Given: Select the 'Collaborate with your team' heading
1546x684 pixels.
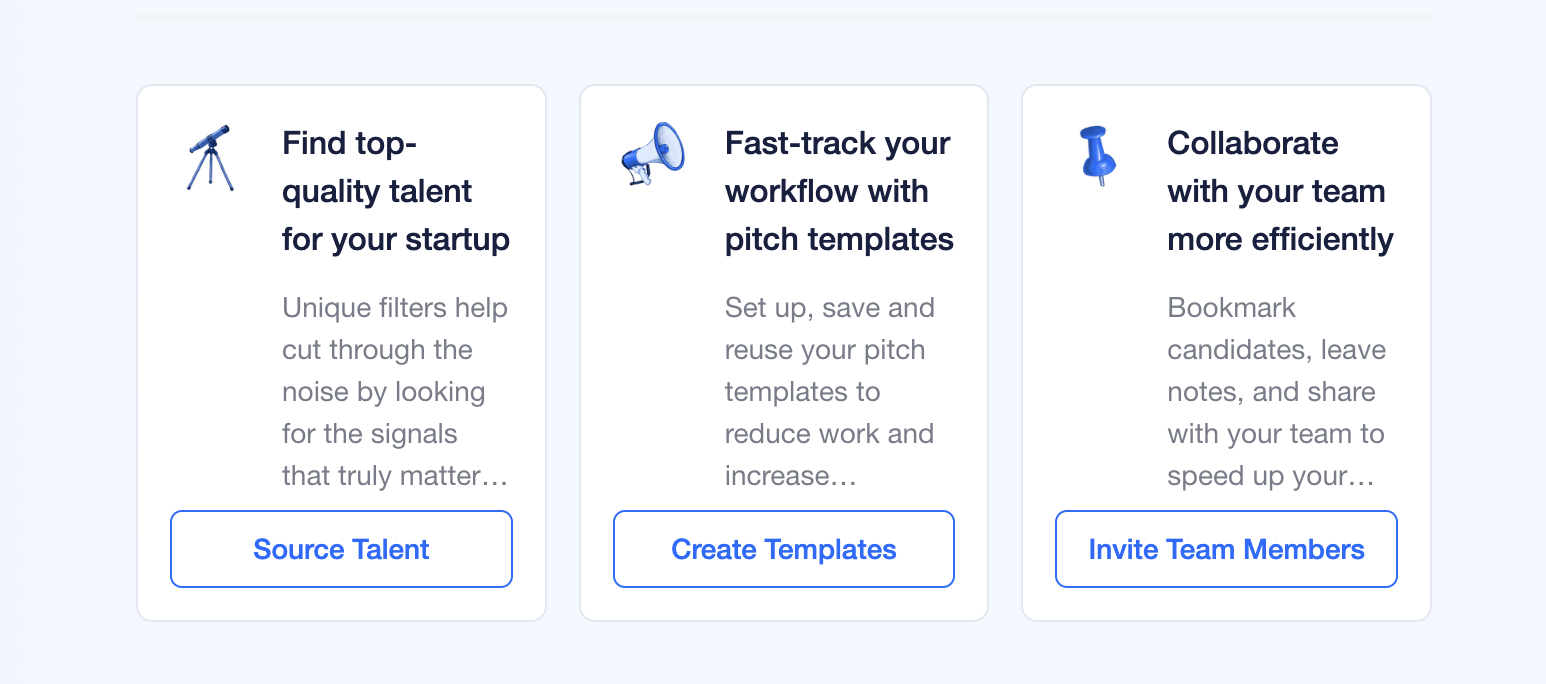Looking at the screenshot, I should pyautogui.click(x=1280, y=190).
